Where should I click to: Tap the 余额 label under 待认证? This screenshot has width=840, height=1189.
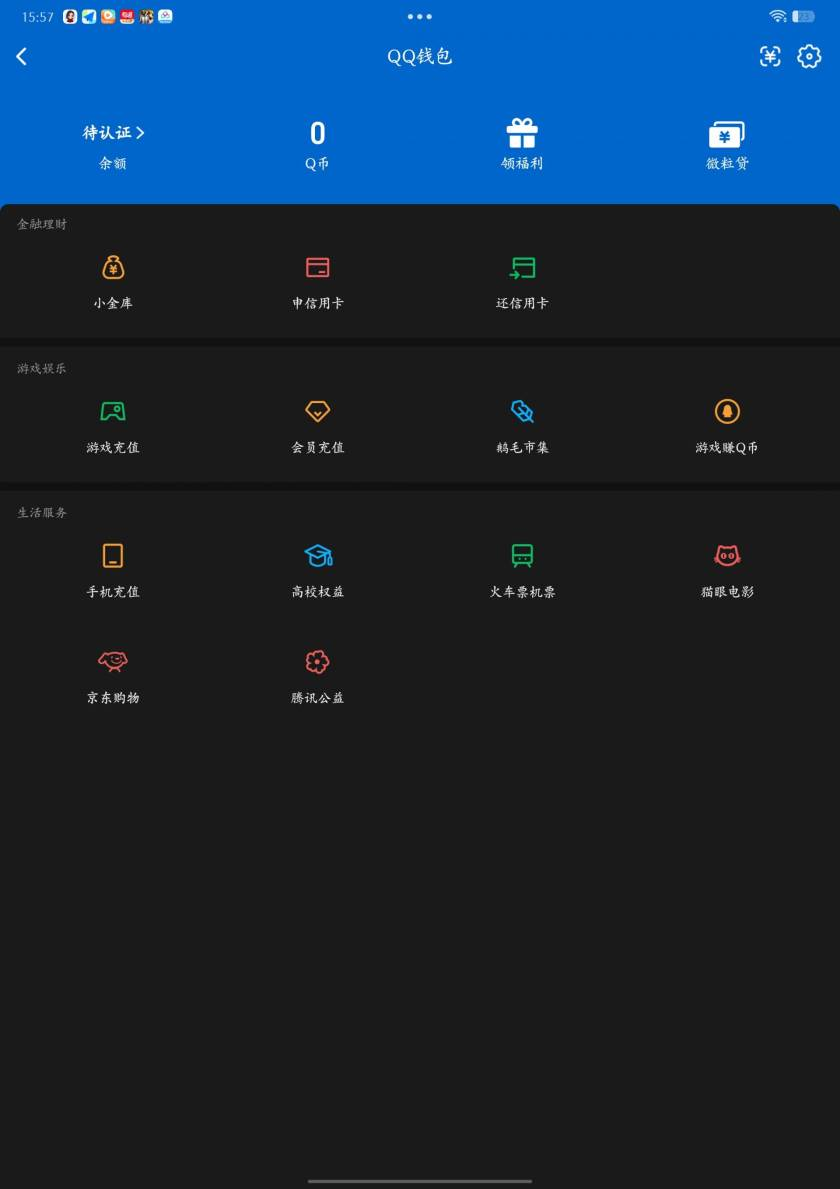113,163
